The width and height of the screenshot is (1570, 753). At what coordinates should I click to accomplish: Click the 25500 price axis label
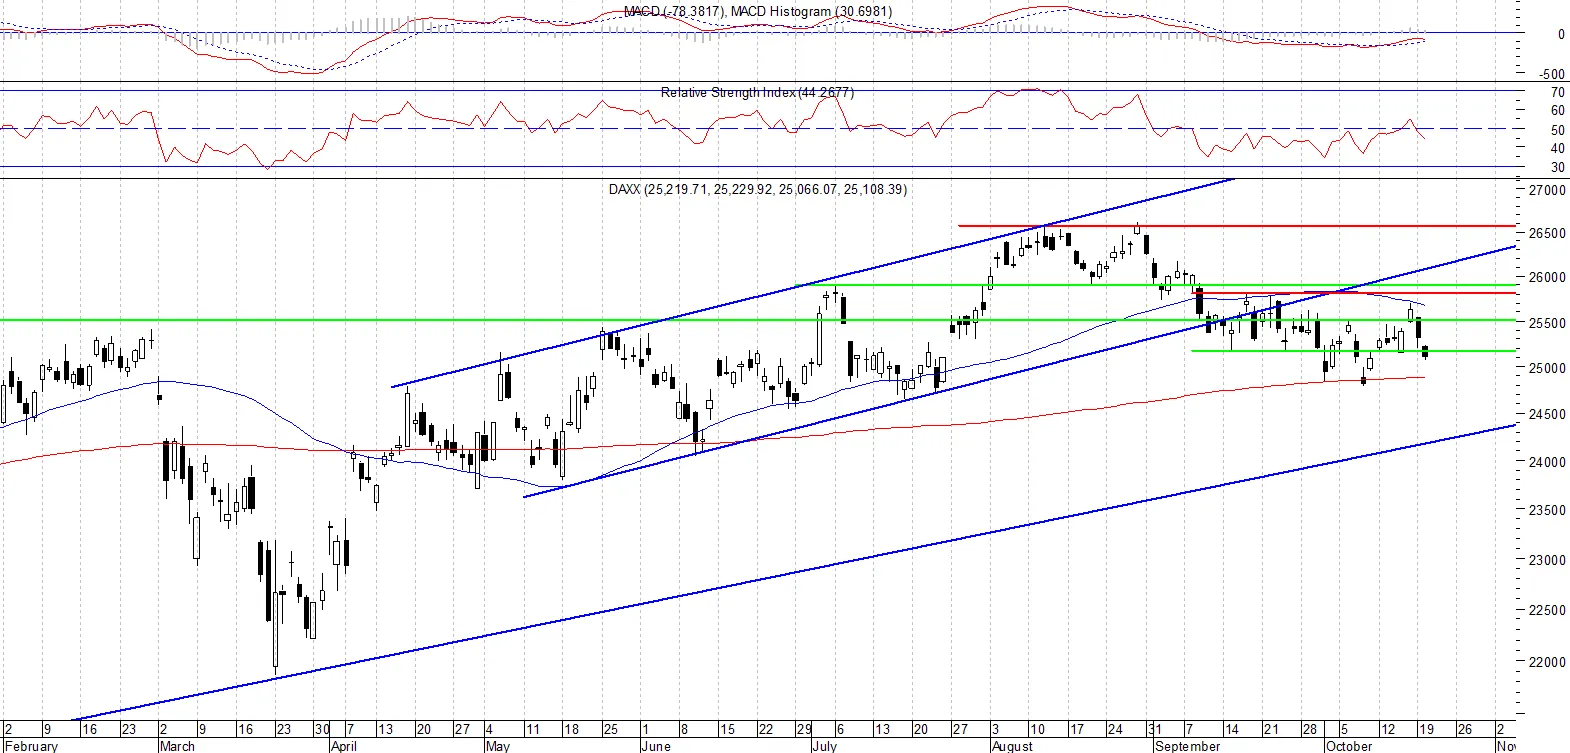[x=1548, y=324]
